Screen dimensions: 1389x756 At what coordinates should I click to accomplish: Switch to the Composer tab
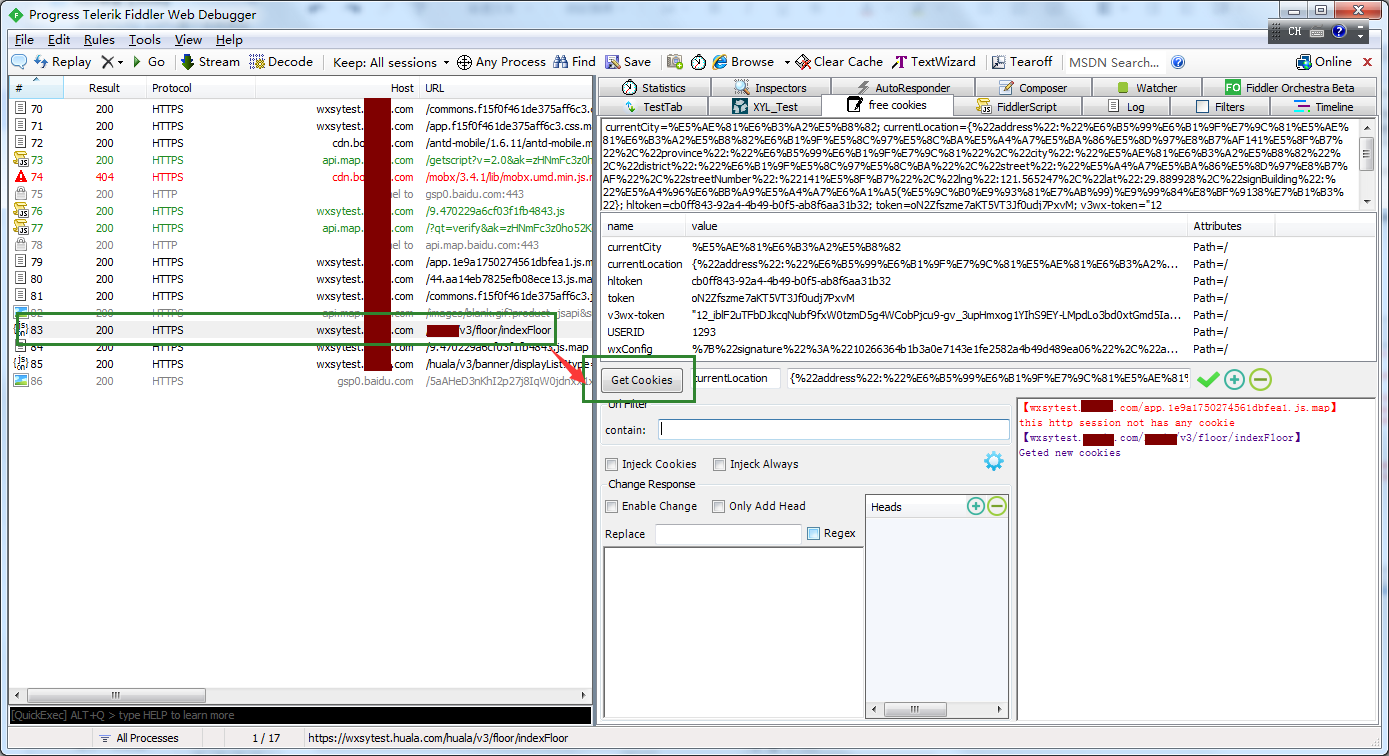tap(1031, 88)
